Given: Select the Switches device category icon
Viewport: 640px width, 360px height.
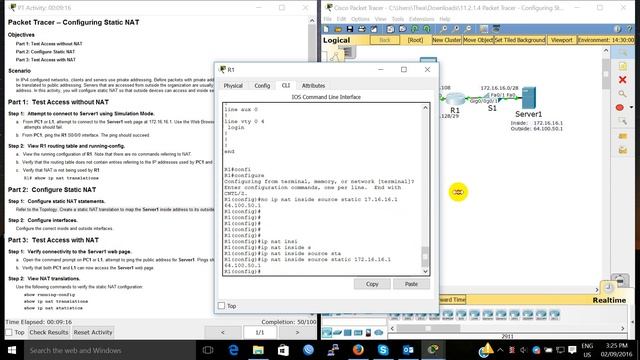Looking at the screenshot, I should point(338,333).
